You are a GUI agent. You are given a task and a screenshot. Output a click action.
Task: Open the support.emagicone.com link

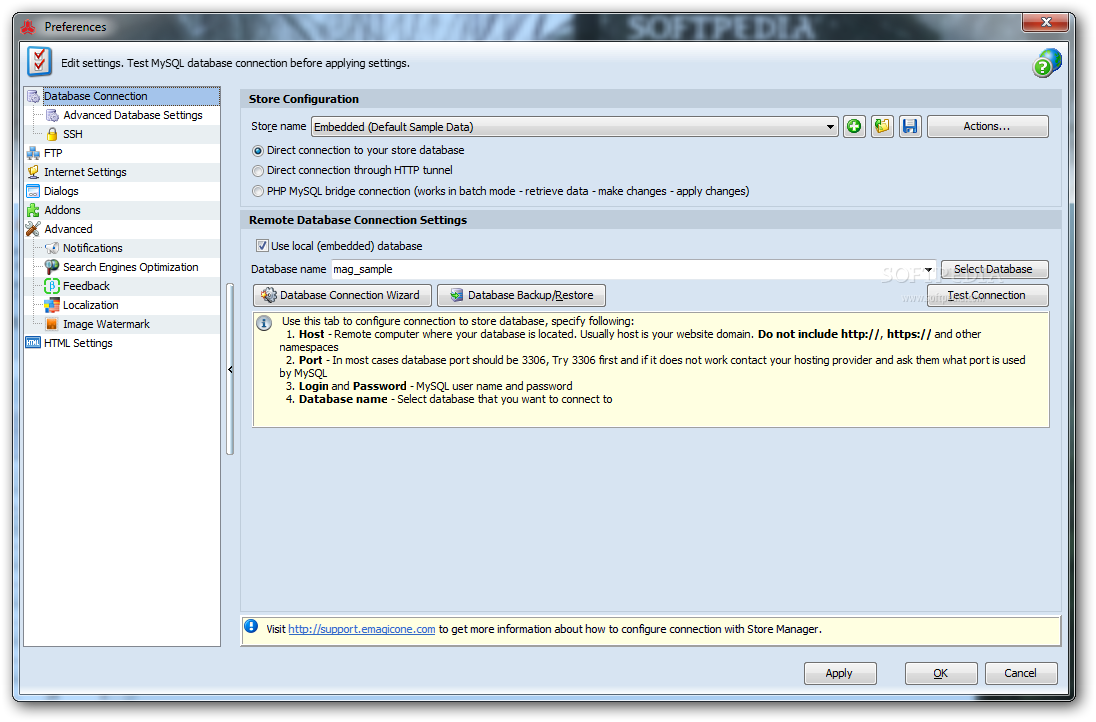click(361, 630)
